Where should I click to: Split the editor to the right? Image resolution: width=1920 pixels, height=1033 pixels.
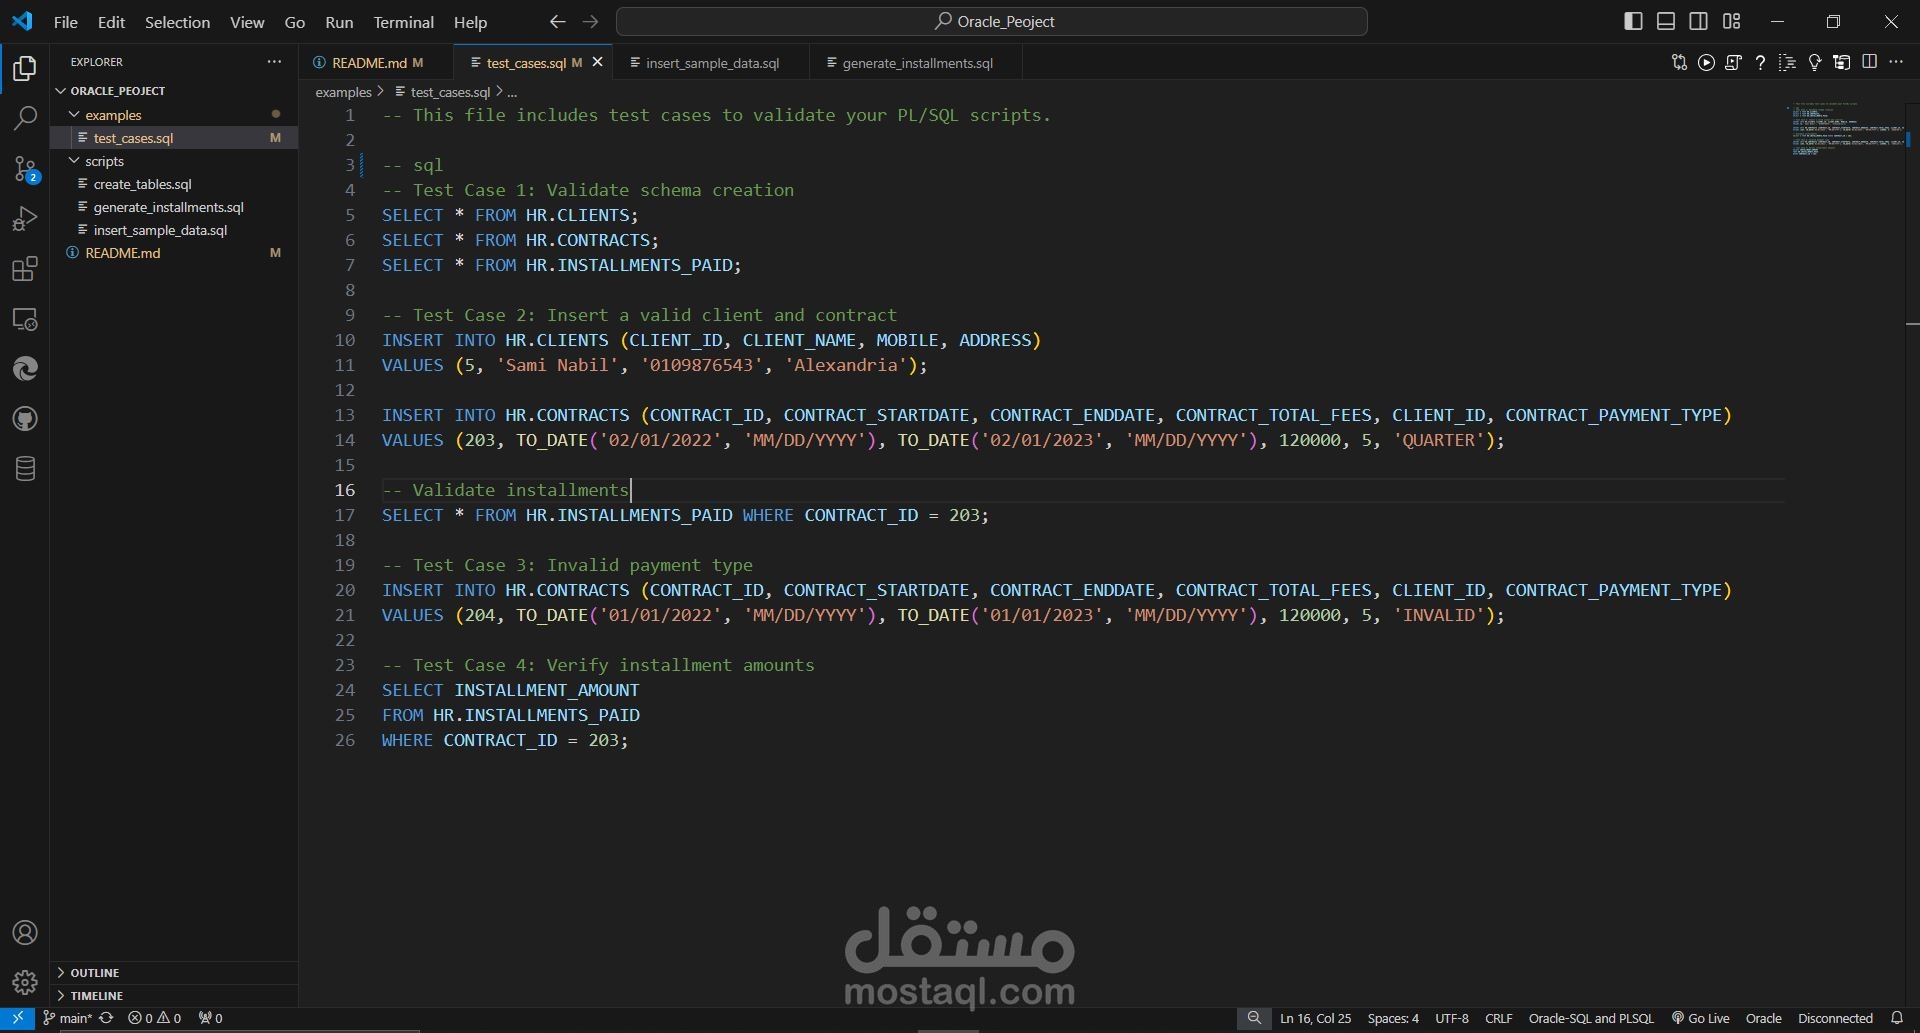1869,62
